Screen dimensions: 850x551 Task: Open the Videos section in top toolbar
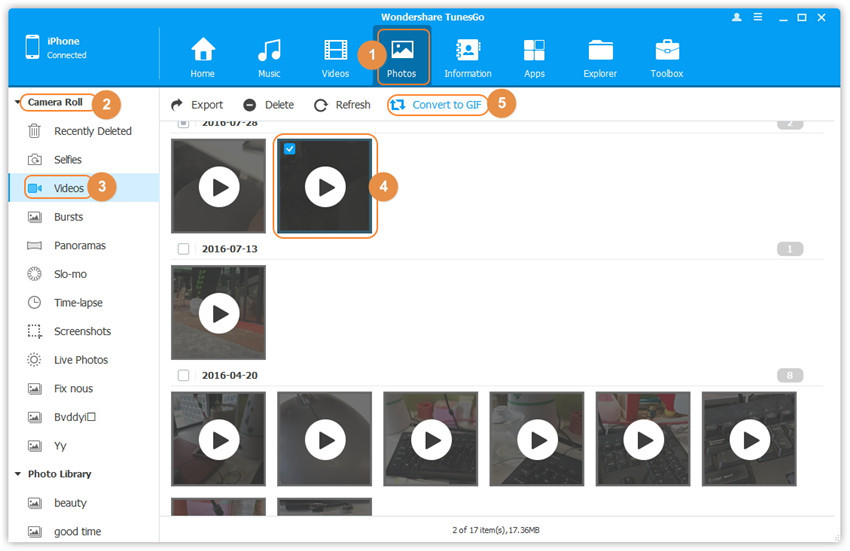335,50
